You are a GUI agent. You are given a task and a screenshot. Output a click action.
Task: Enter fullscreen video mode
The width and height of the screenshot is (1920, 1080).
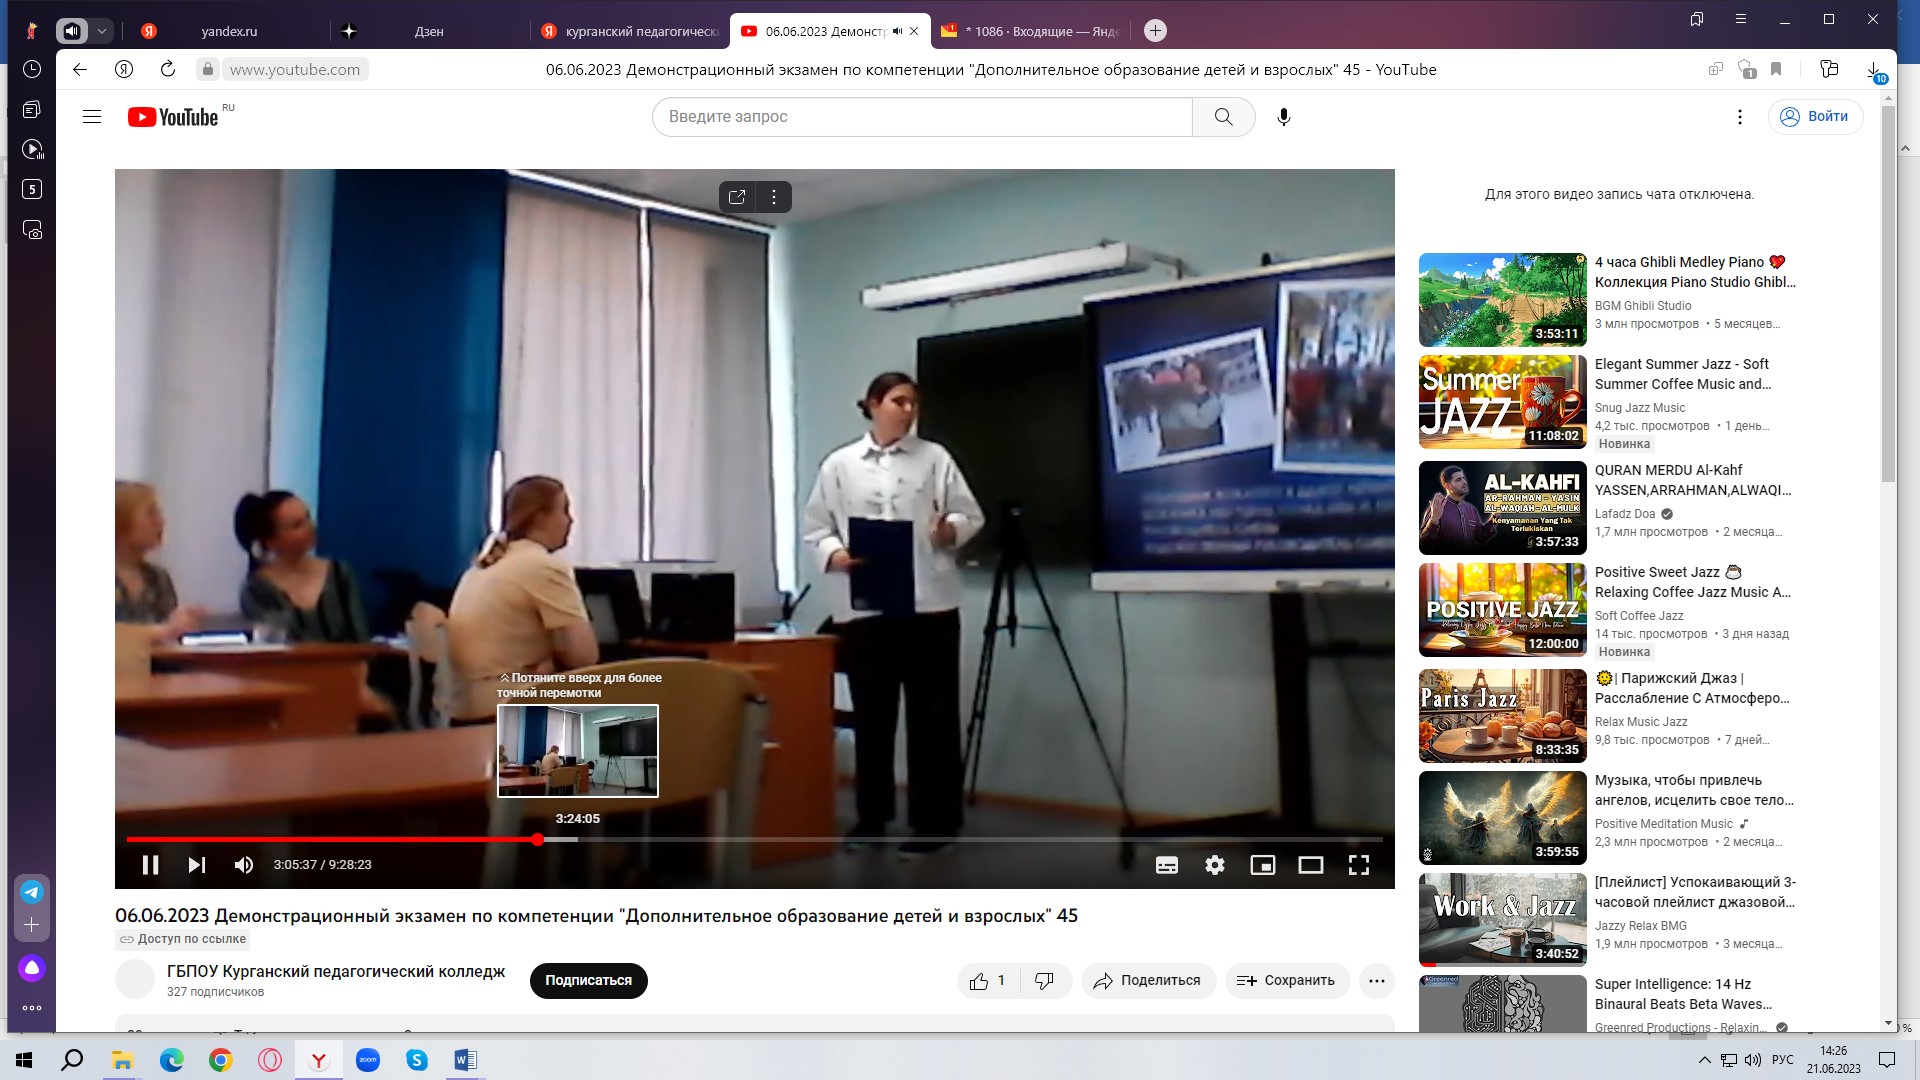[x=1359, y=865]
